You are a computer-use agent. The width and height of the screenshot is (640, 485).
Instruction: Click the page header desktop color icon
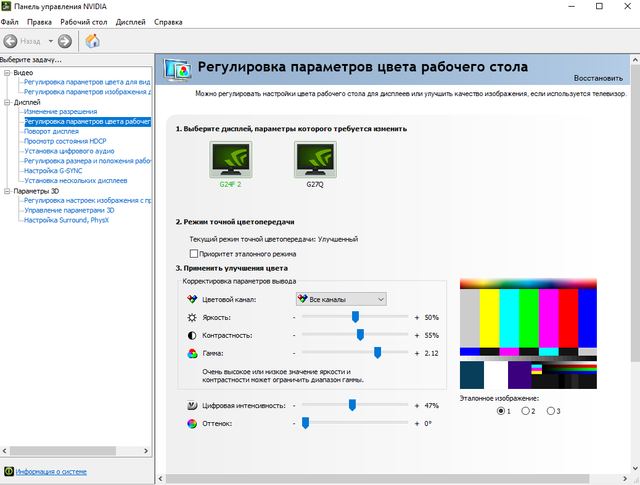tap(177, 70)
